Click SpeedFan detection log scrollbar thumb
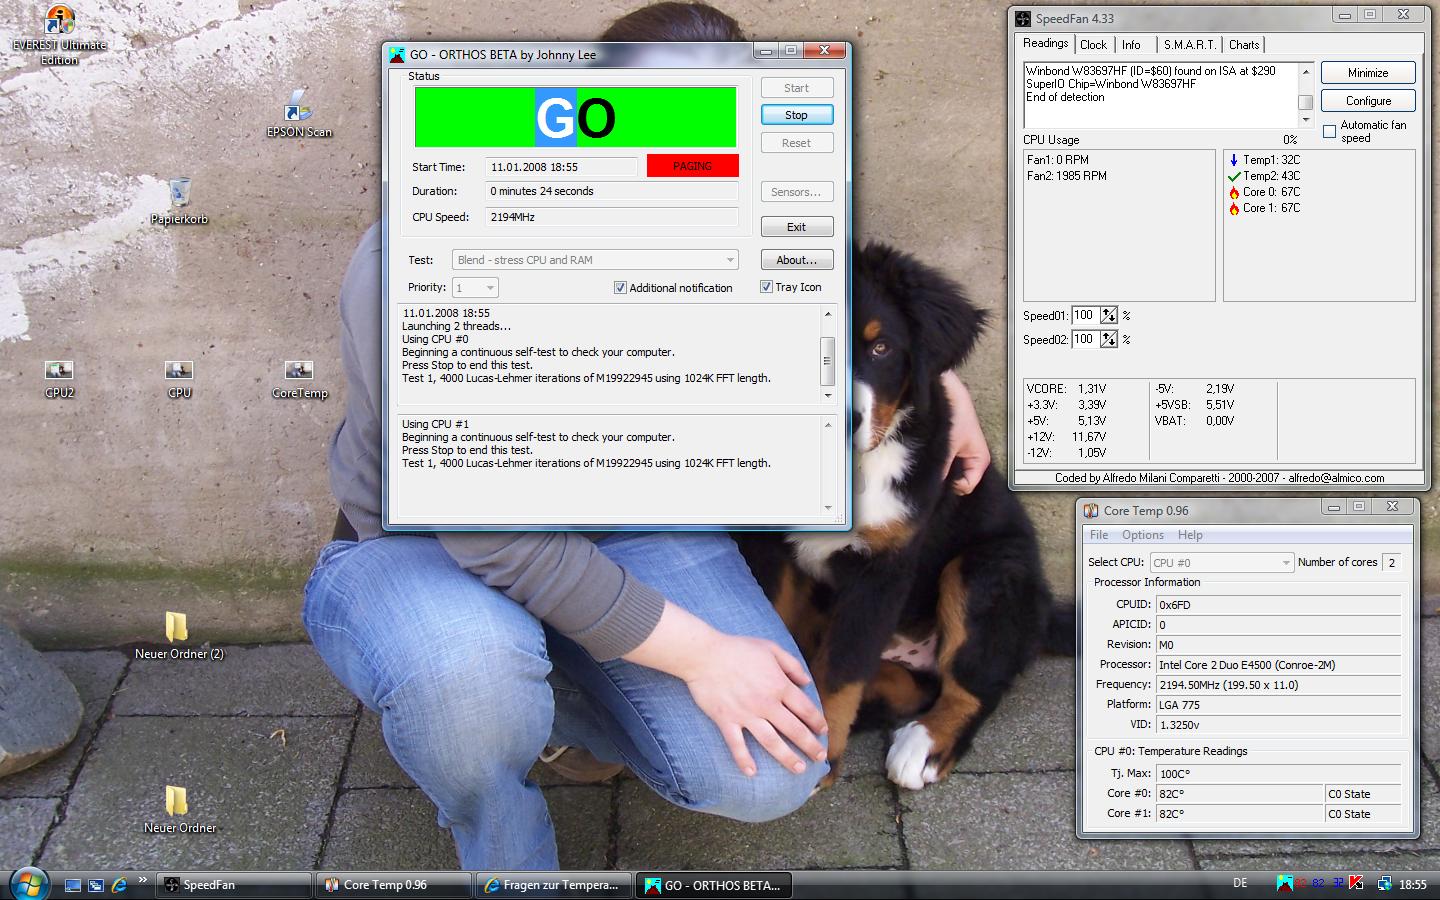The image size is (1440, 900). click(x=1305, y=102)
